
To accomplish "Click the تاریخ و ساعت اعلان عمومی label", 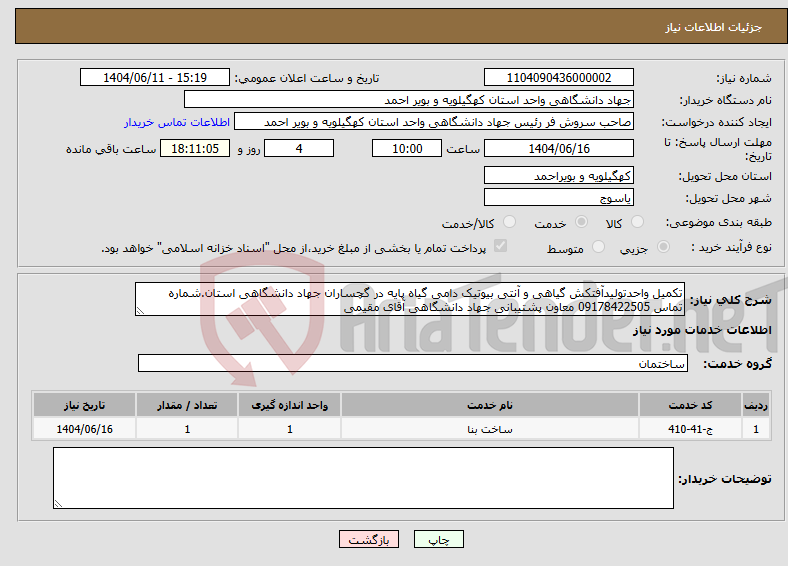I will (x=307, y=78).
